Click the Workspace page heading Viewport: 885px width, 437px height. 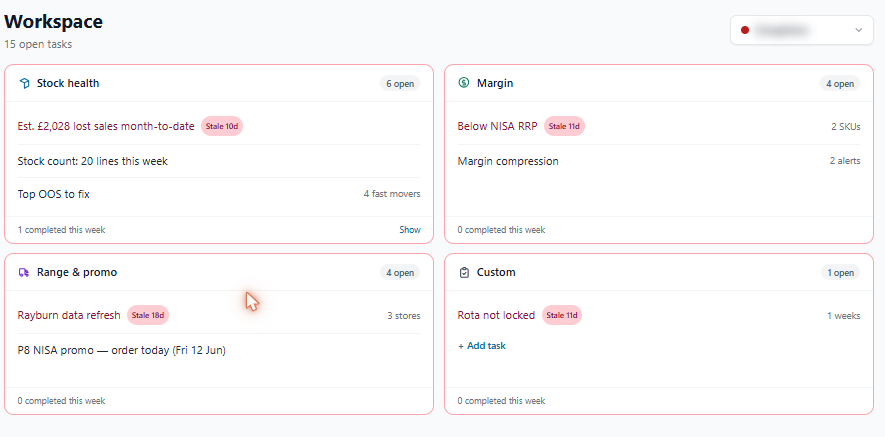click(54, 21)
